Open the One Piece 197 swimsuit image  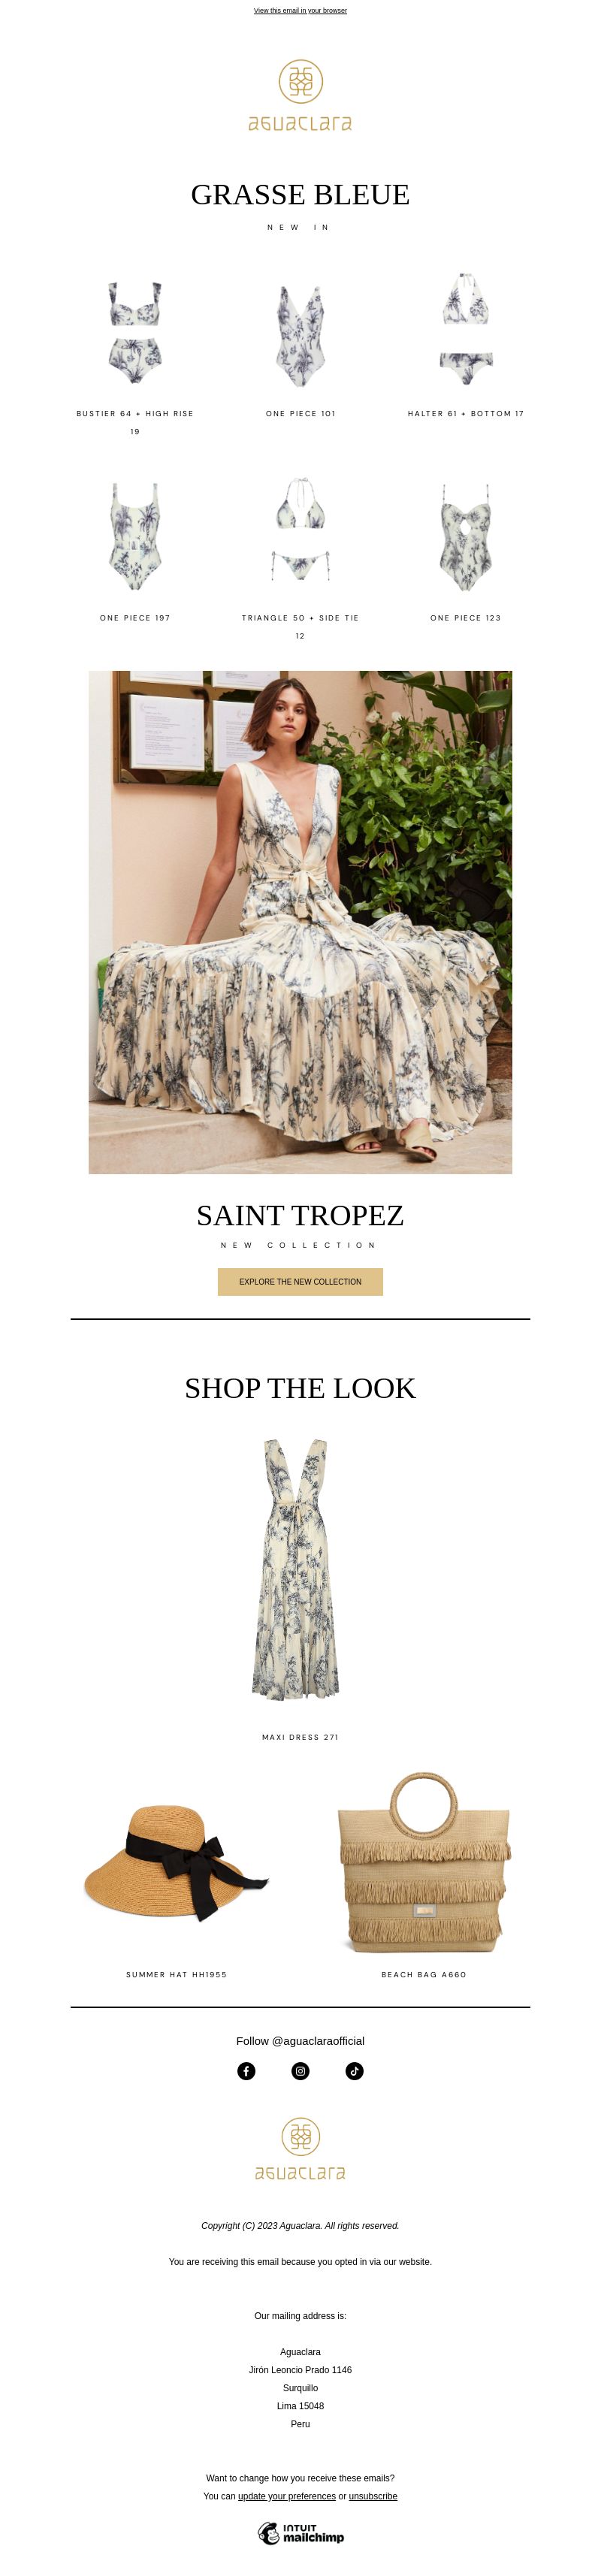[135, 537]
